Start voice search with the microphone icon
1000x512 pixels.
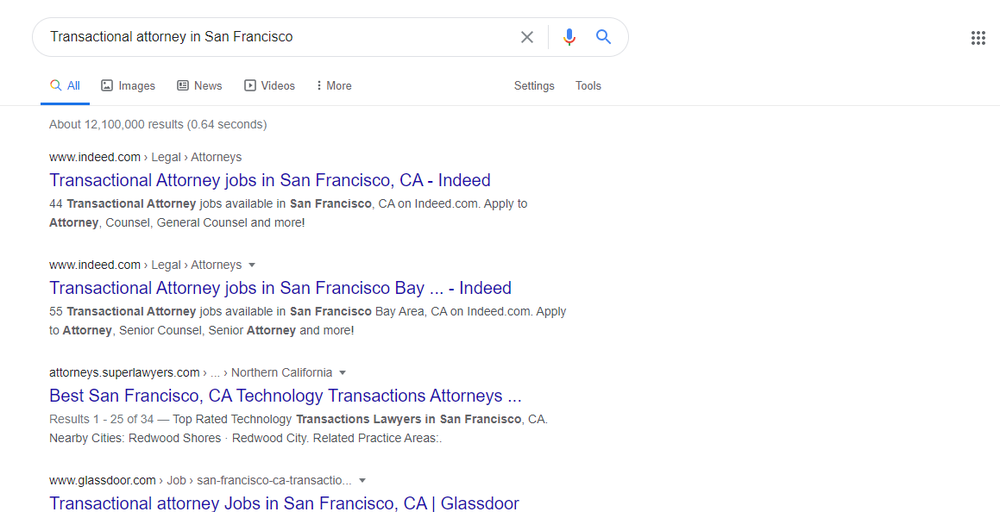[570, 37]
